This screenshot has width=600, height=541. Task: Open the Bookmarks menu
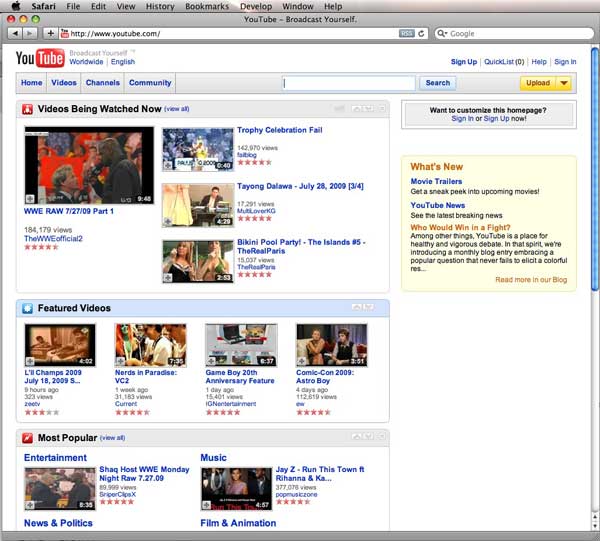(207, 6)
